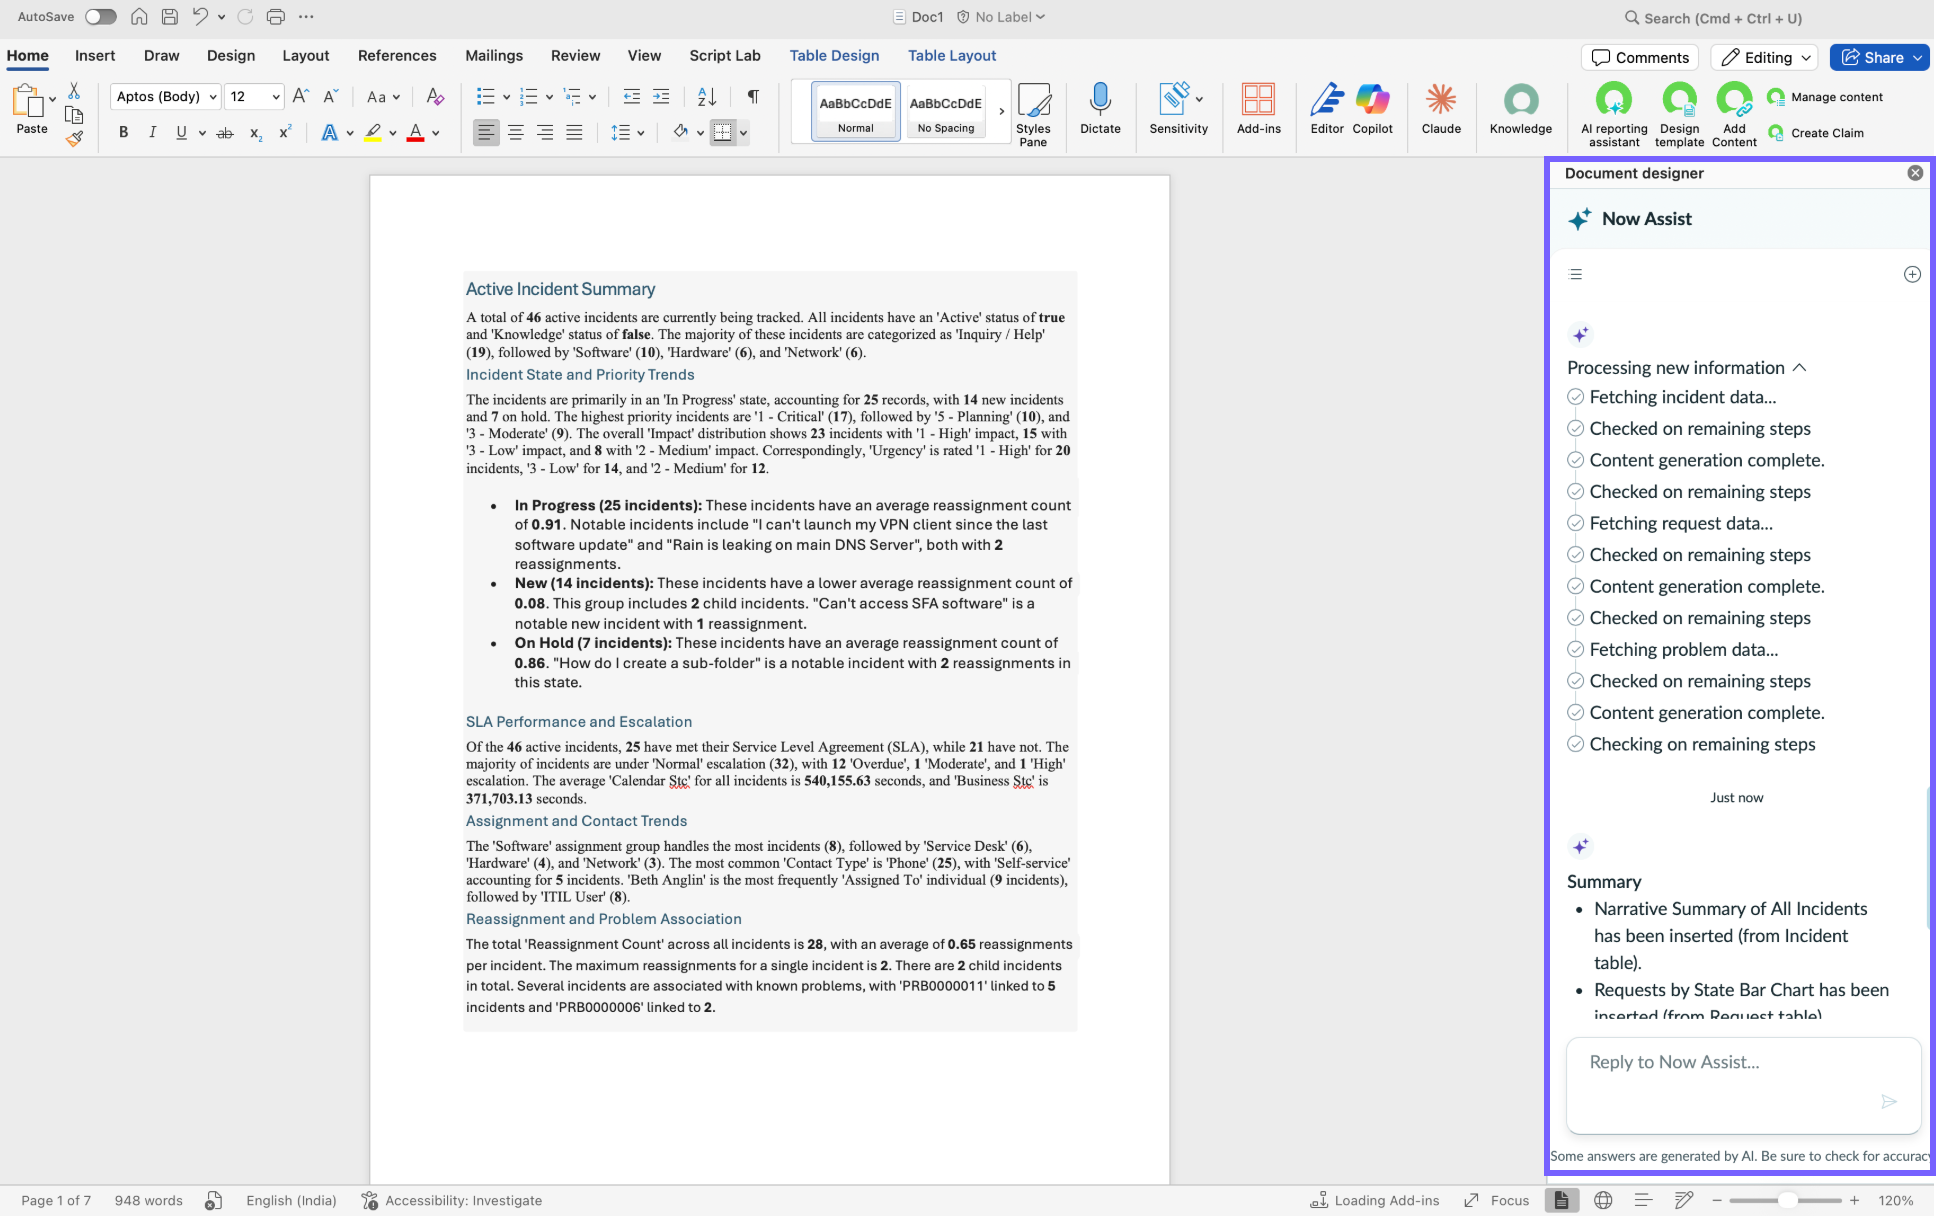The height and width of the screenshot is (1216, 1936).
Task: Apply Subscript formatting
Action: tap(256, 132)
